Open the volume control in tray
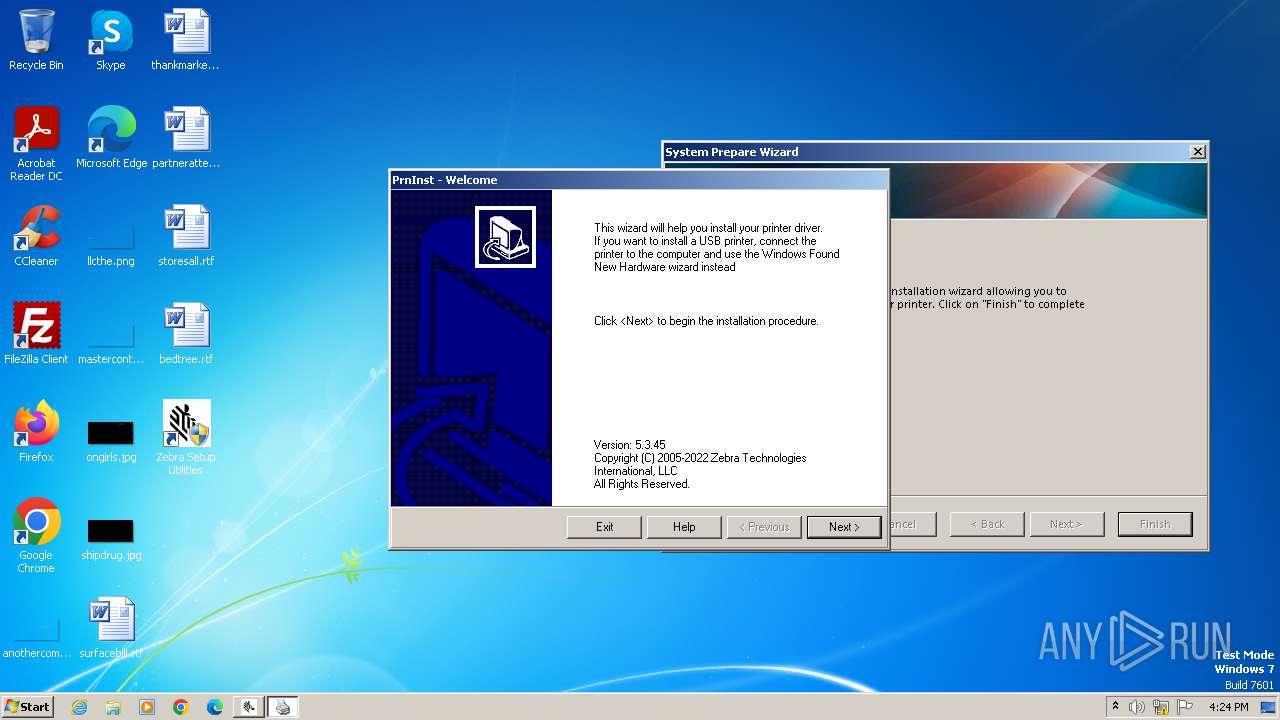The height and width of the screenshot is (720, 1280). [1137, 707]
